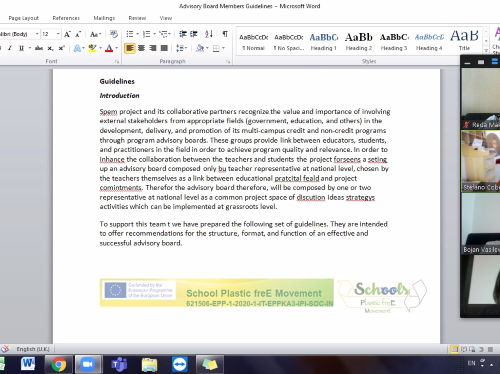Toggle Justify alignment
Image resolution: width=500 pixels, height=374 pixels.
coord(164,48)
